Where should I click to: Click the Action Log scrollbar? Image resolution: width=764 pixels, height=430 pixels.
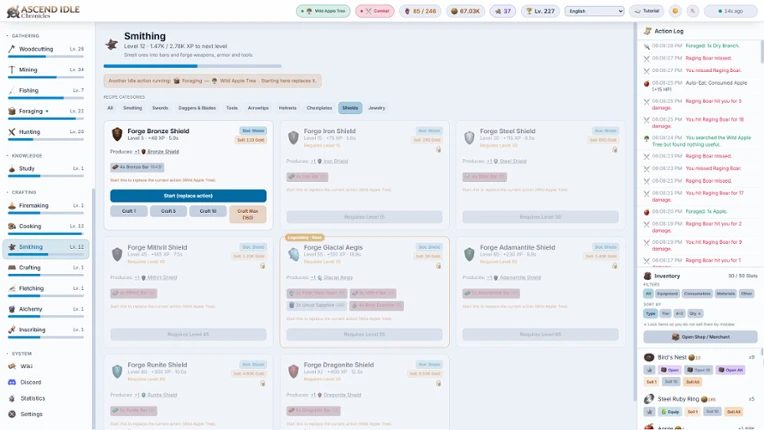click(762, 52)
